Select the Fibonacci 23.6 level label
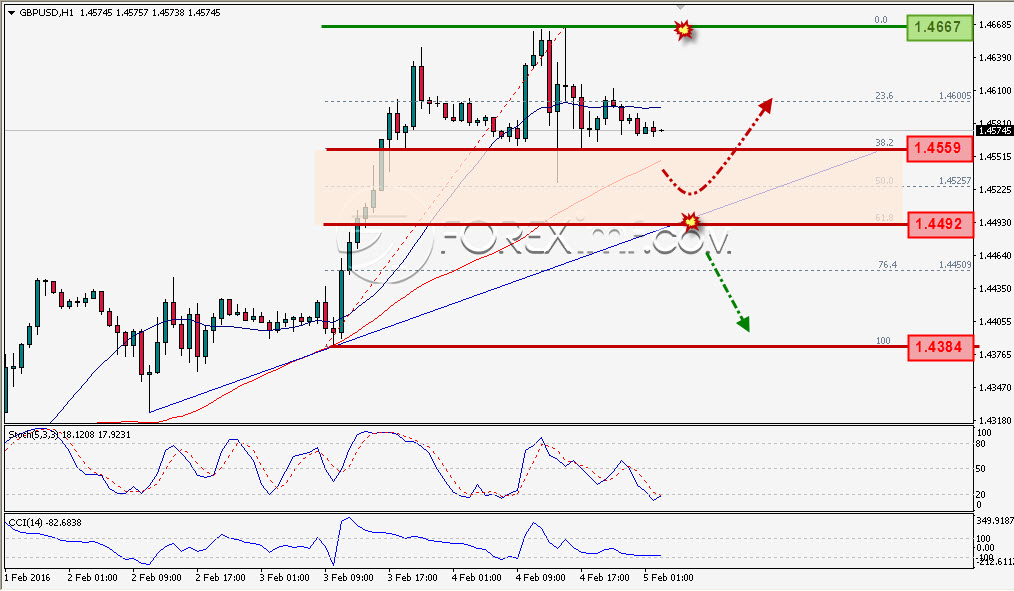This screenshot has height=591, width=1014. (x=884, y=96)
